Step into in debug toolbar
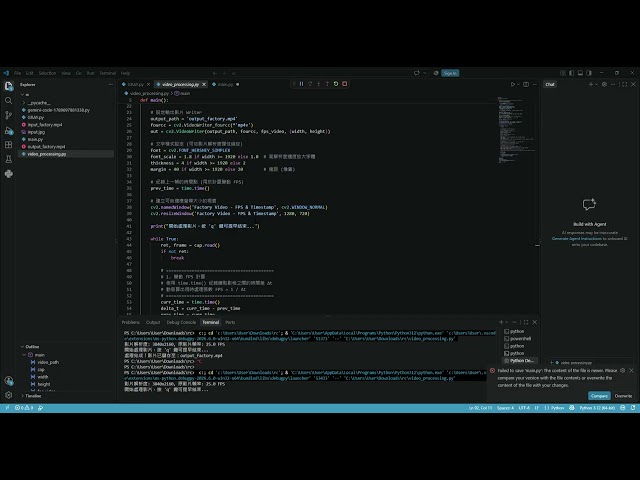This screenshot has width=640, height=480. point(319,84)
